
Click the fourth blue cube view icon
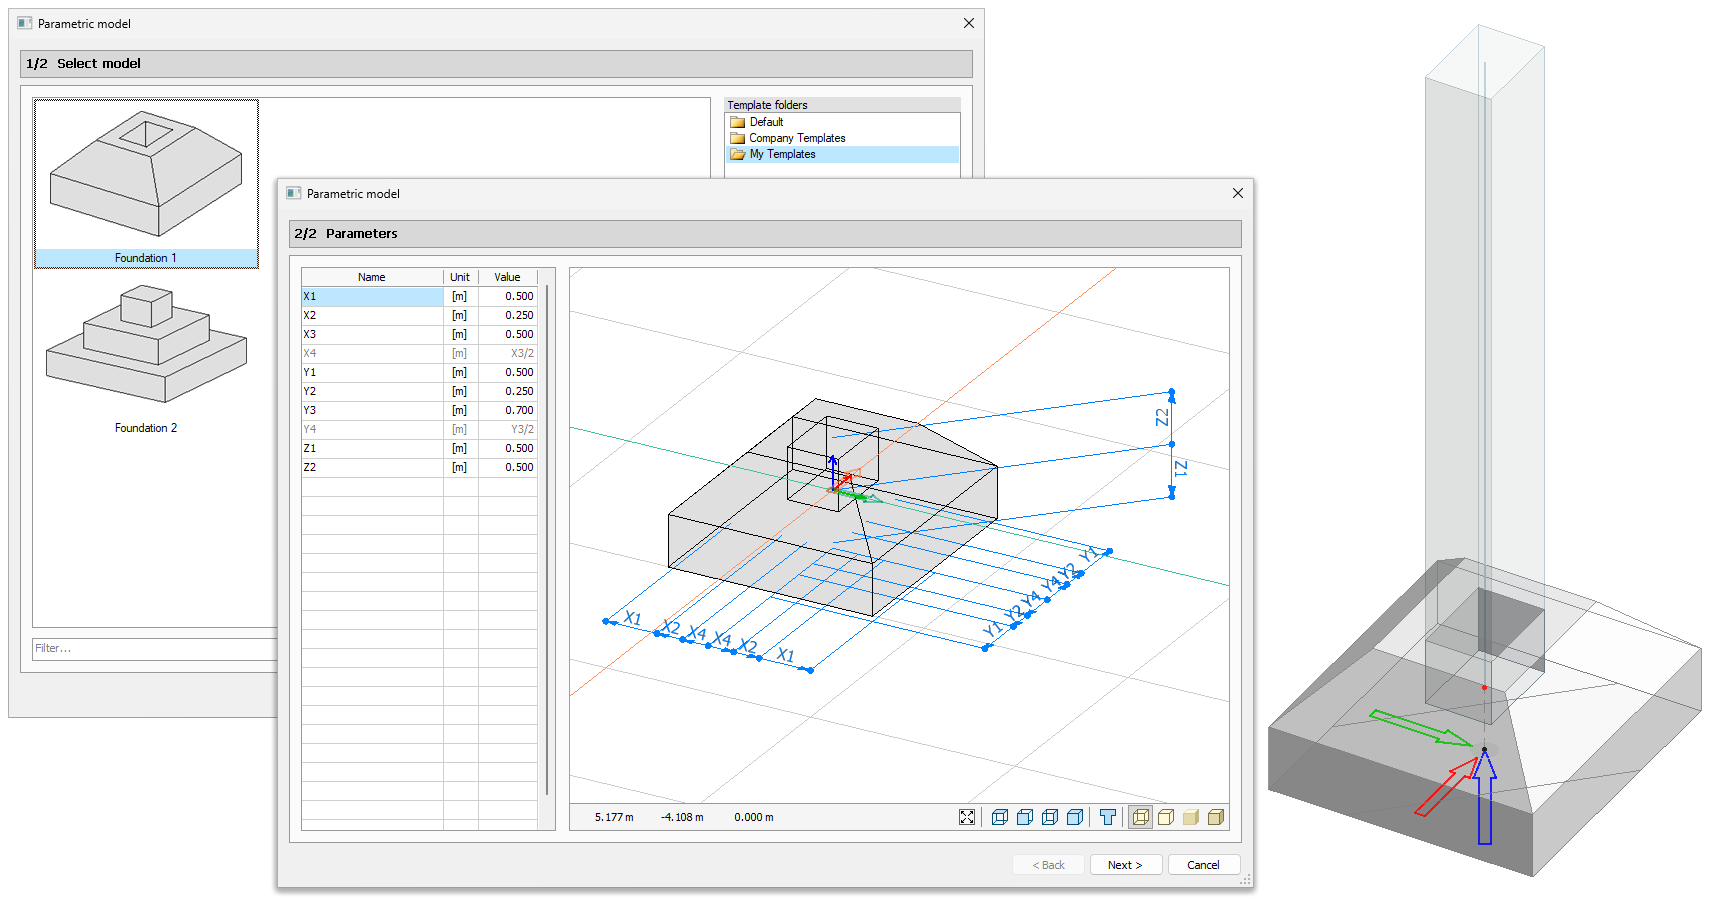[x=1074, y=817]
